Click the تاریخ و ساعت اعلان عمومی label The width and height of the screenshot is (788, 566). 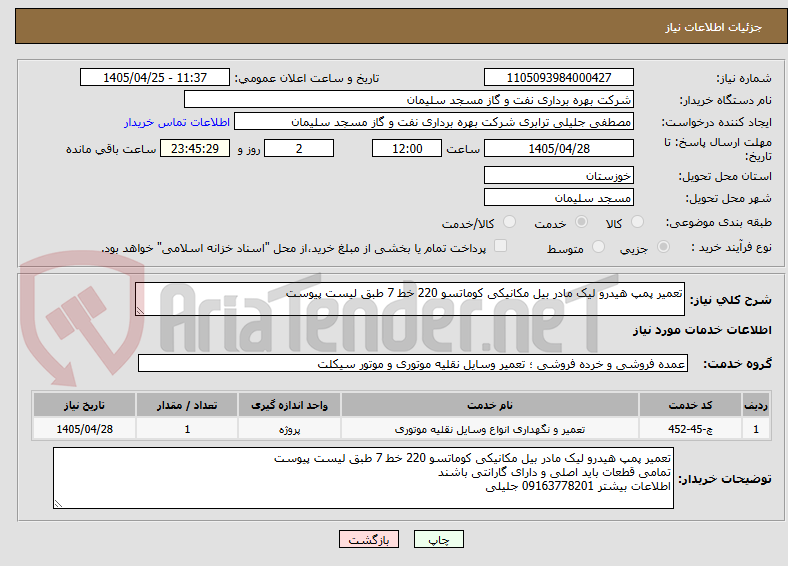pyautogui.click(x=307, y=78)
